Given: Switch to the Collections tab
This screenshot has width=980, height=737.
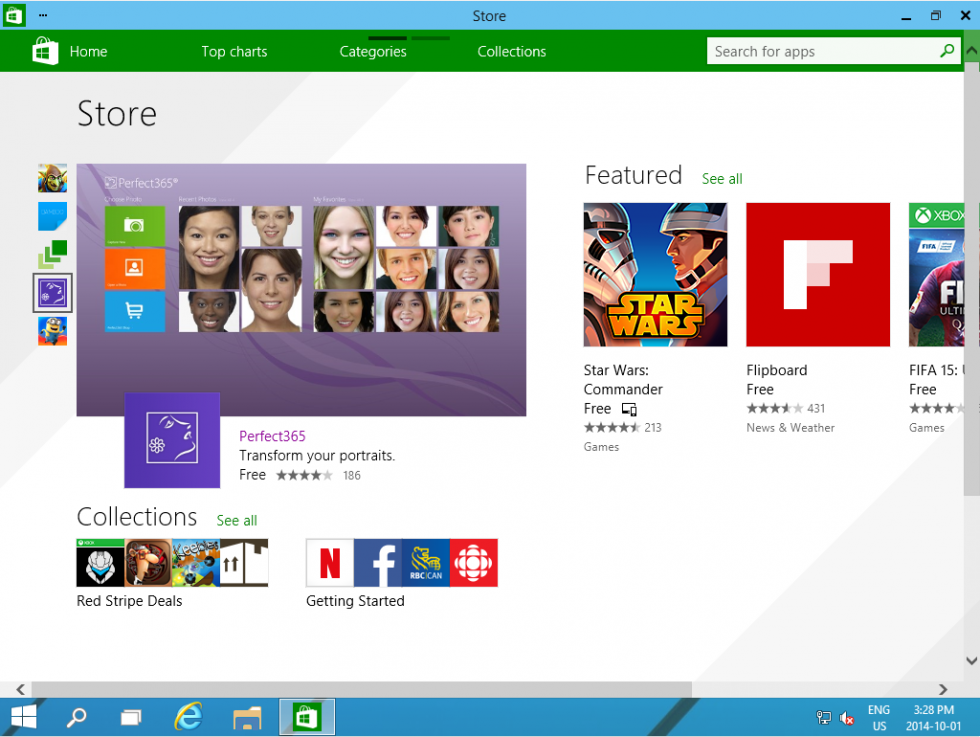Looking at the screenshot, I should [511, 52].
